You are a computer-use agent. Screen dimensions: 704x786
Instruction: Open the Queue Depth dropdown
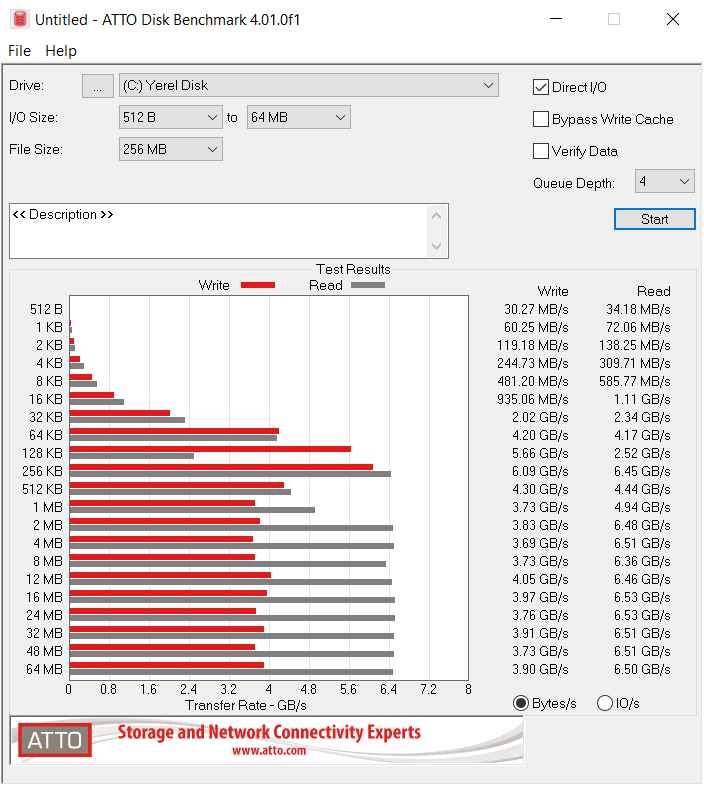tap(664, 181)
